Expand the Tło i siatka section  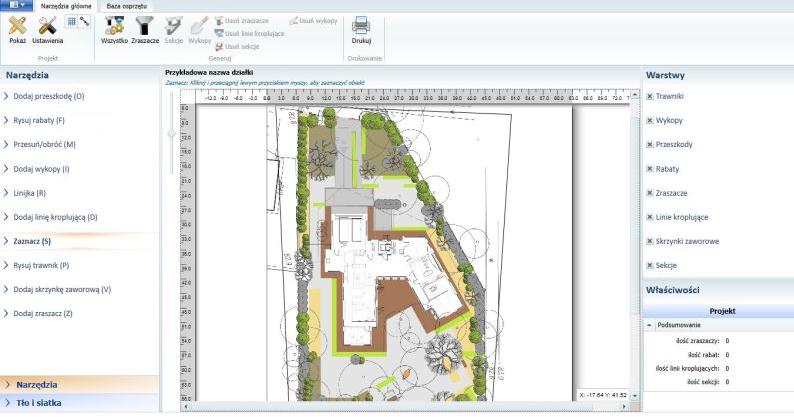(x=79, y=403)
